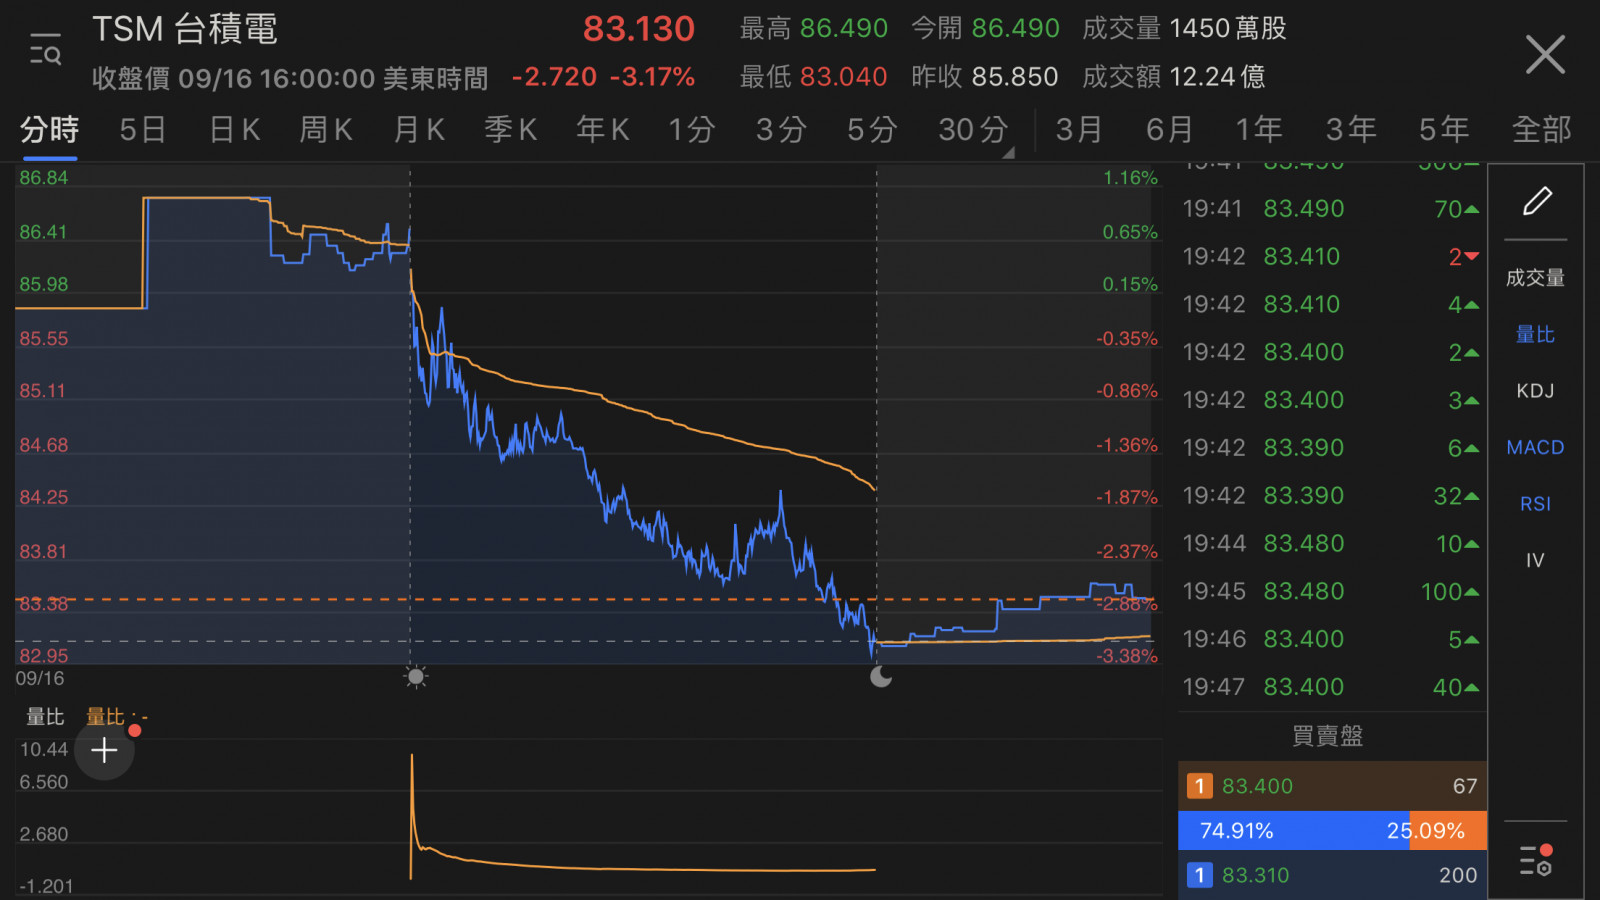Select the 3年 range tab

tap(1351, 130)
